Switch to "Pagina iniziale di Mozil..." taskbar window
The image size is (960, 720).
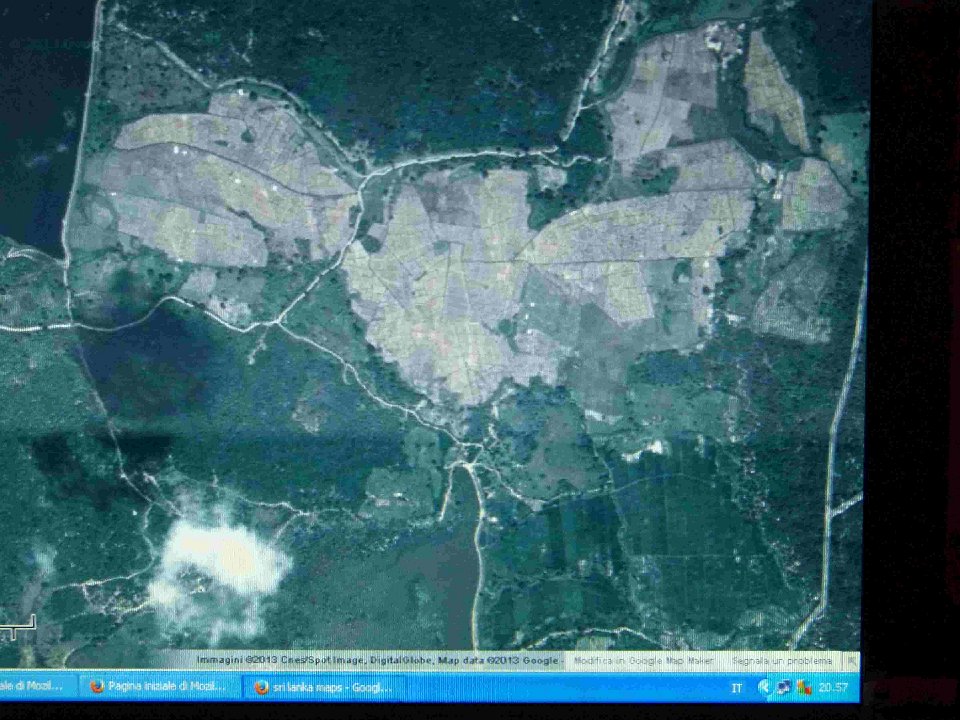(161, 688)
